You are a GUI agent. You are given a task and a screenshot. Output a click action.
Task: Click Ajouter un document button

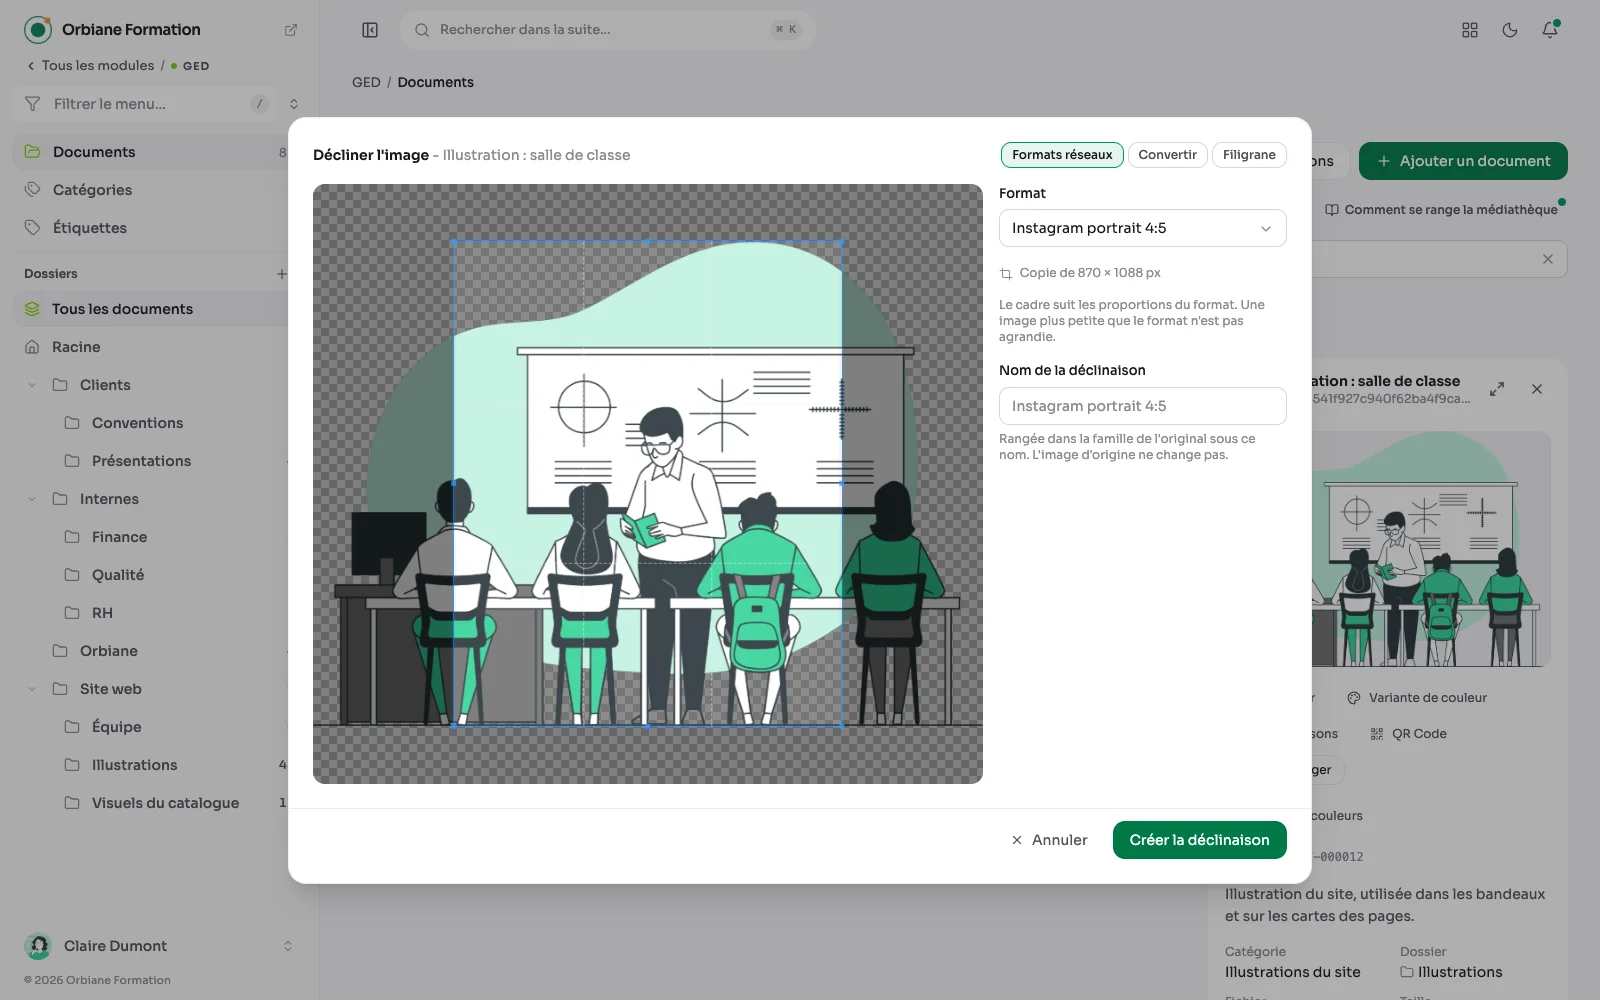tap(1463, 161)
